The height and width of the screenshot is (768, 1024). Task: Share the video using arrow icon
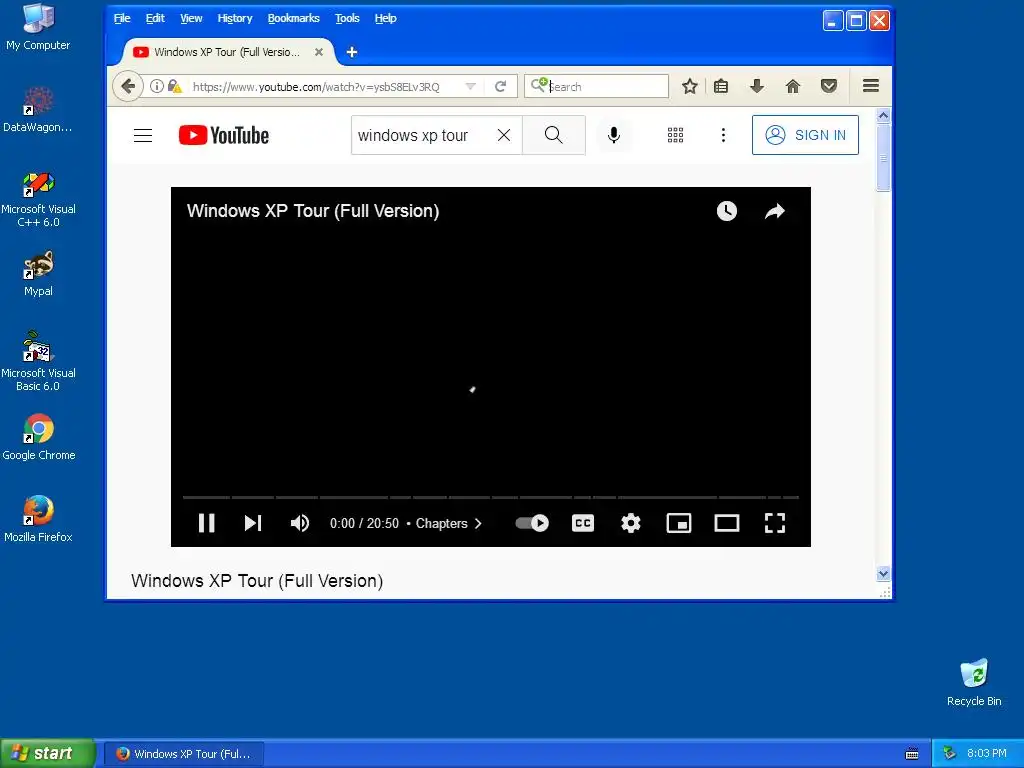point(775,211)
